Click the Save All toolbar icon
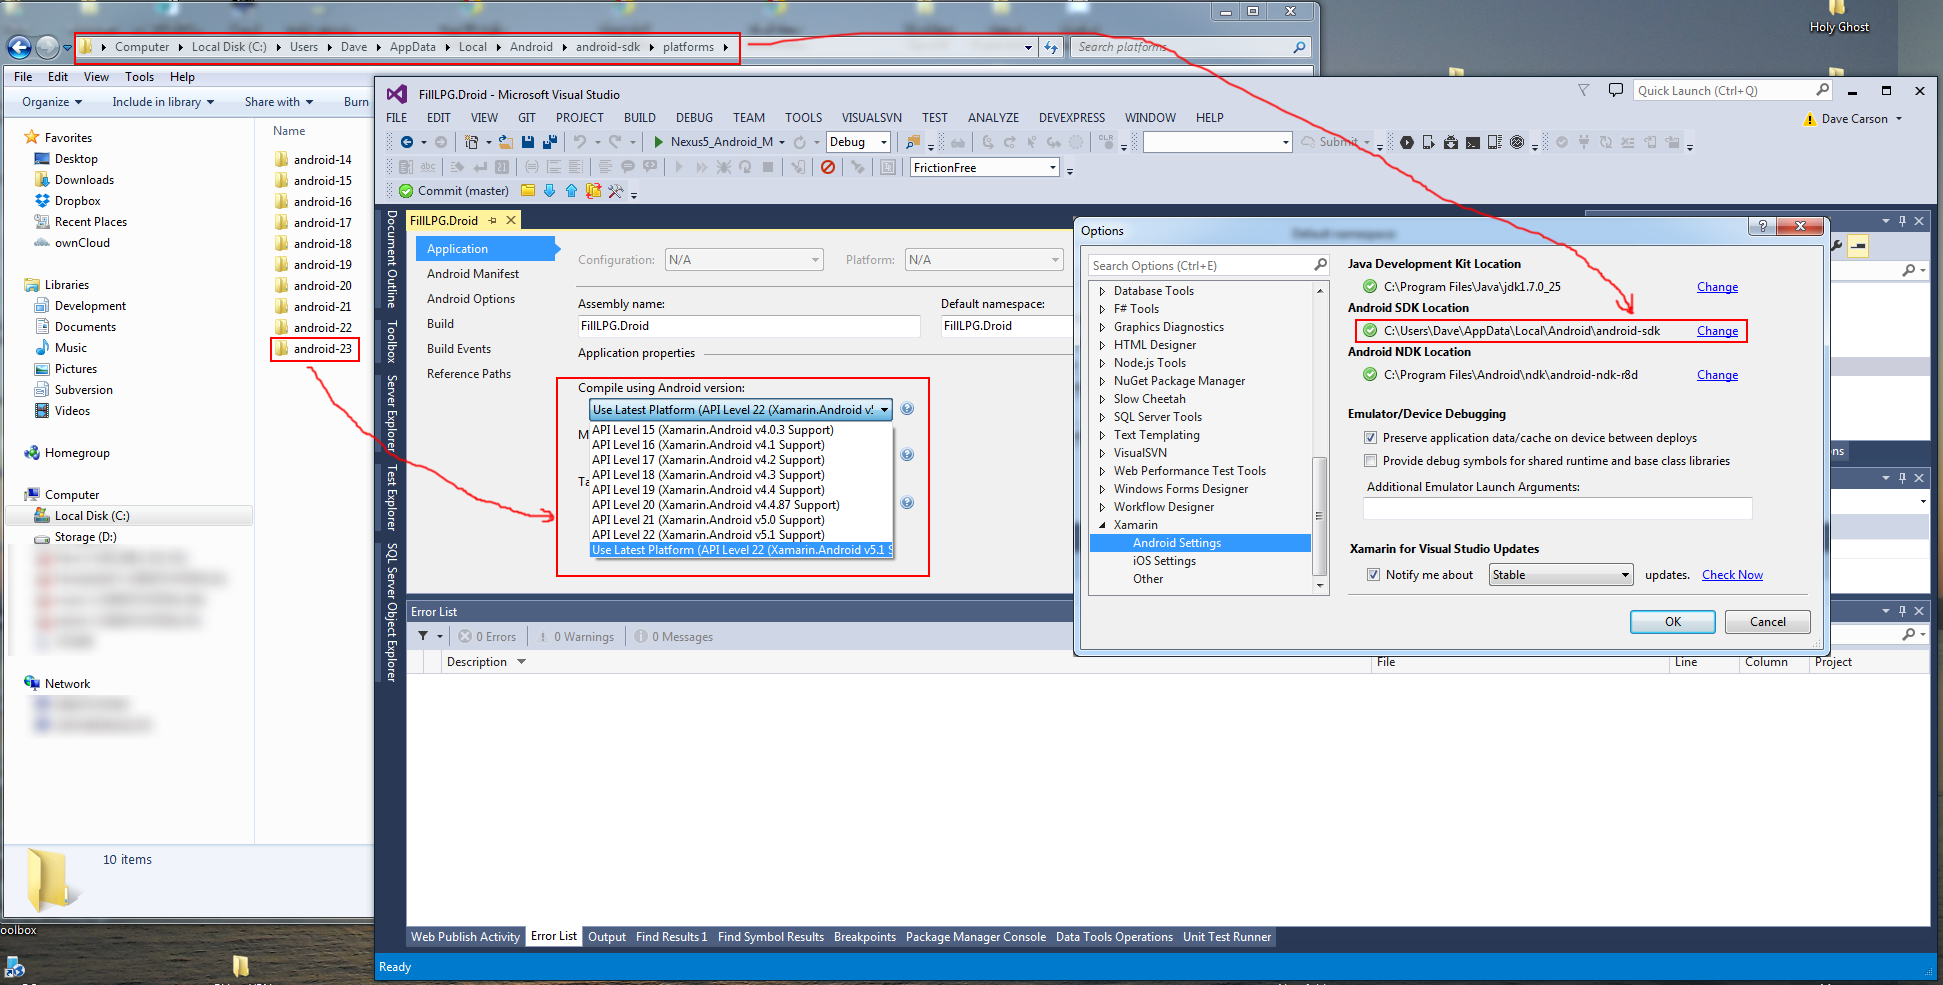 [x=549, y=142]
